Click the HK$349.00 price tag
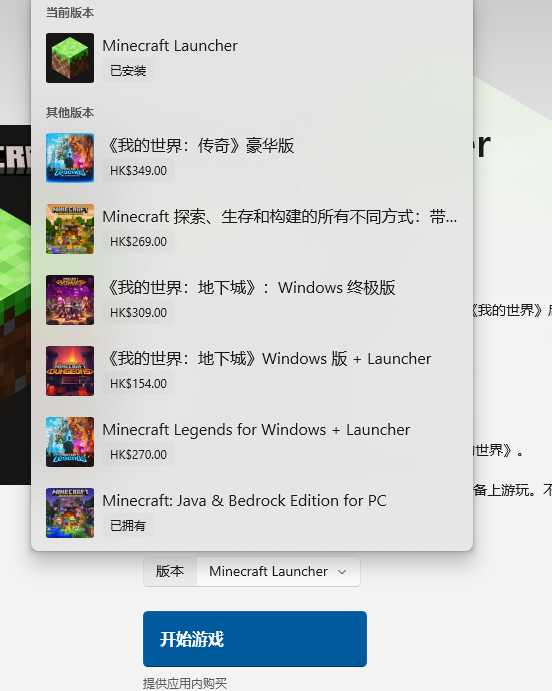 coord(138,171)
